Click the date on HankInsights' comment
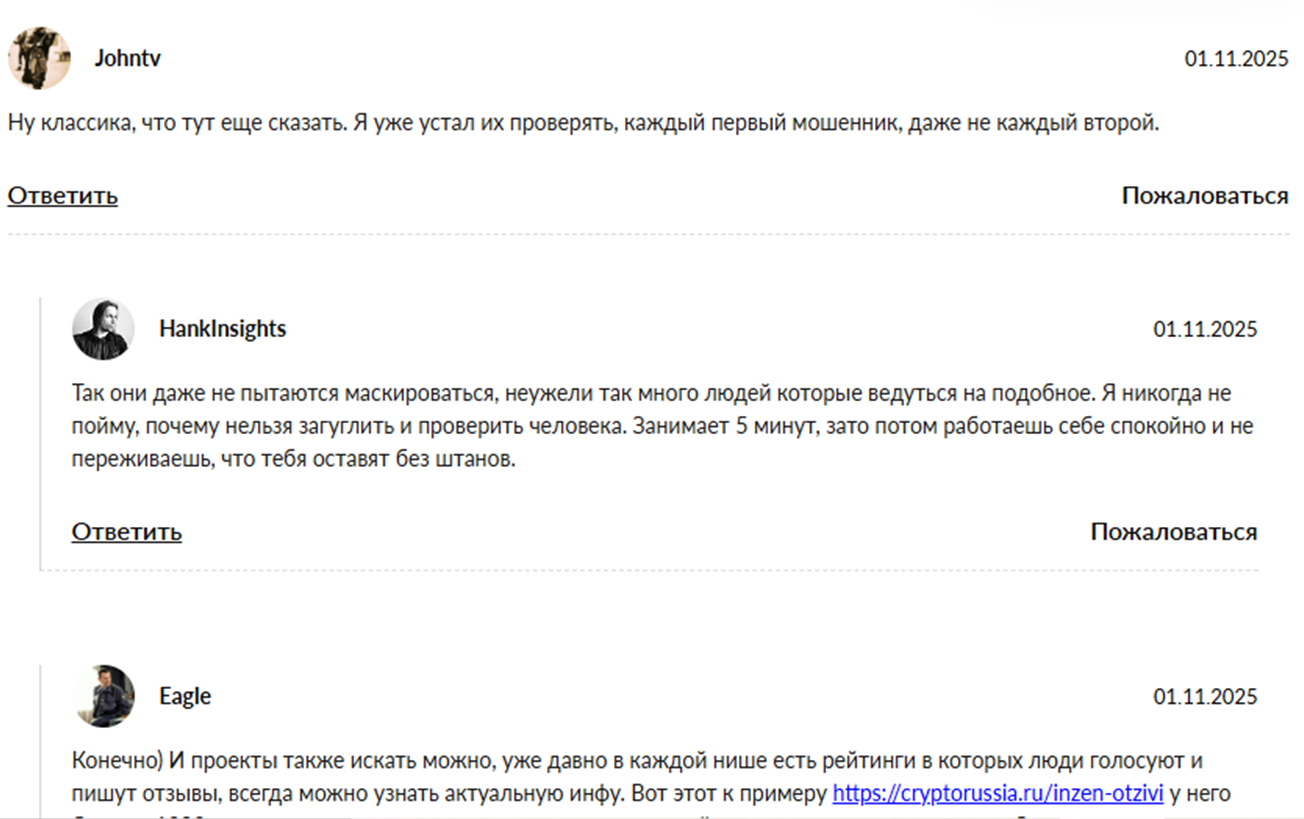 [x=1203, y=328]
